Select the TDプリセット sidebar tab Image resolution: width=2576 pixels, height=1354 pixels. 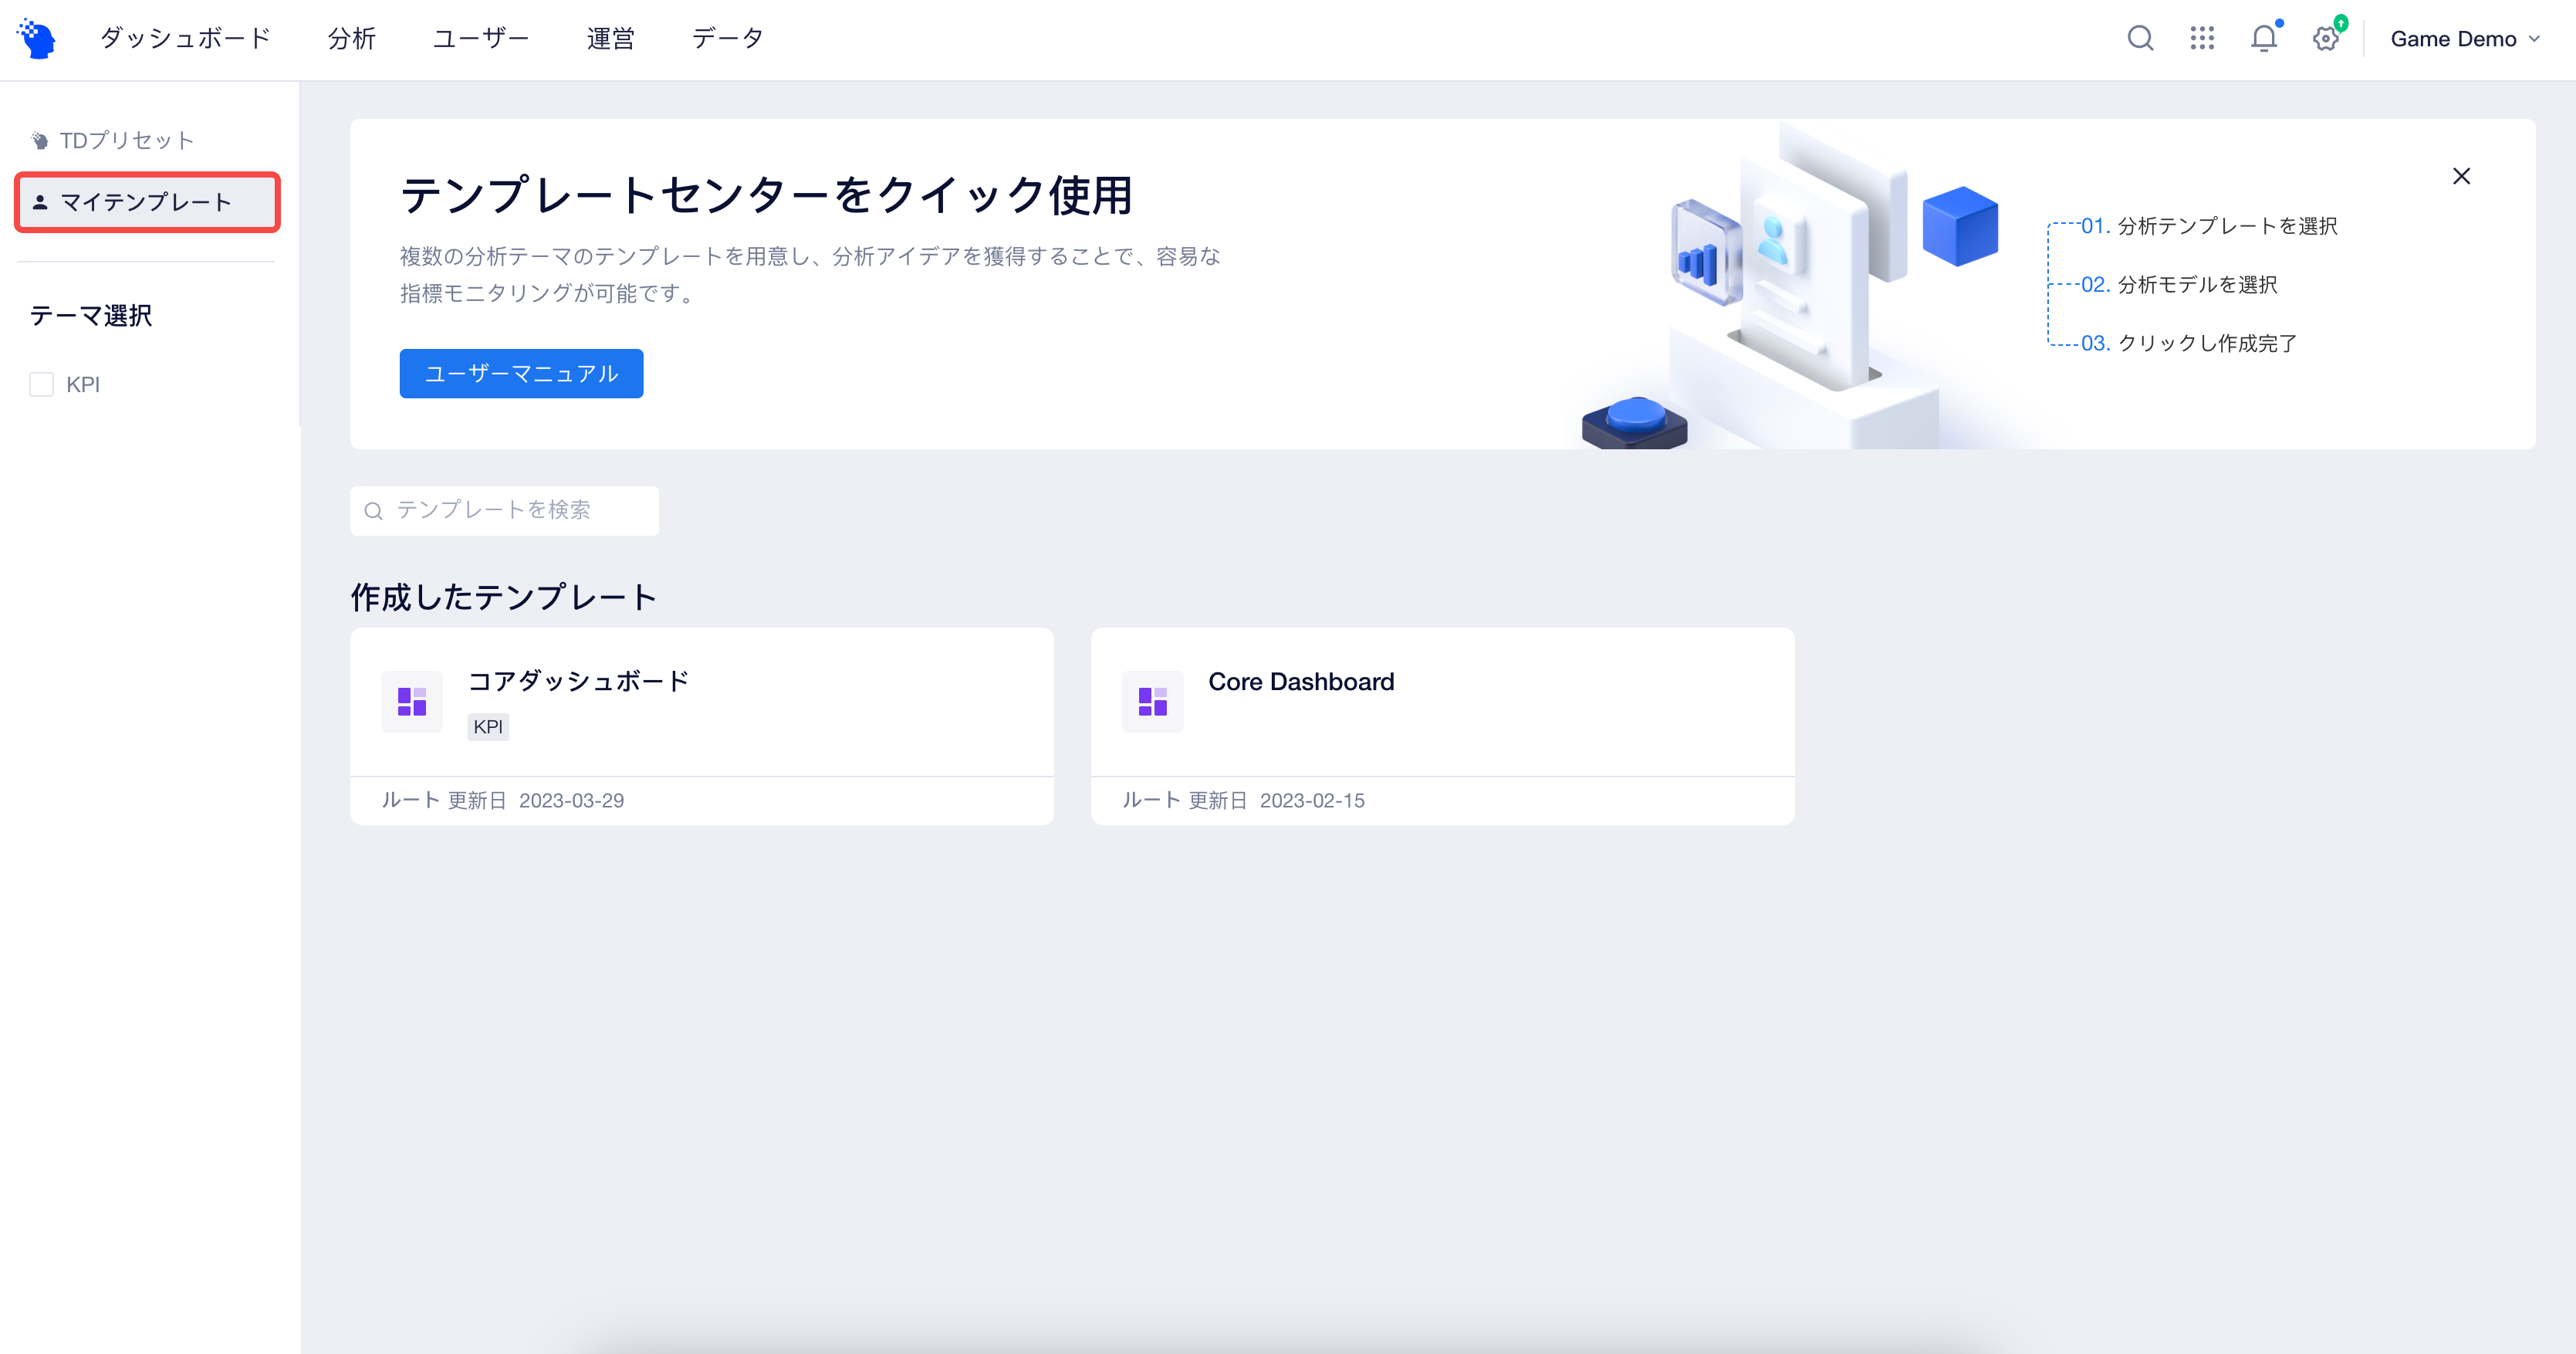(147, 141)
